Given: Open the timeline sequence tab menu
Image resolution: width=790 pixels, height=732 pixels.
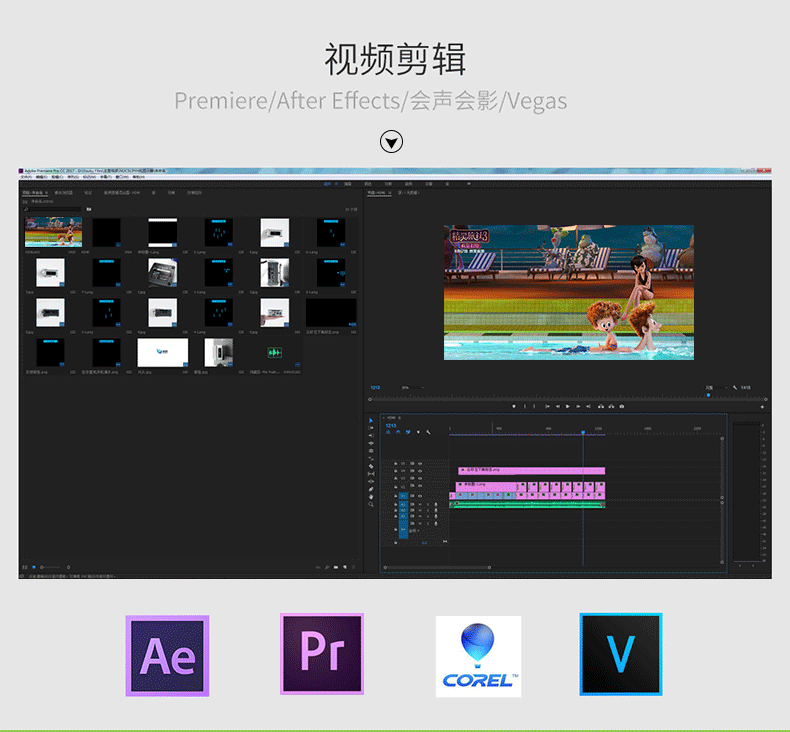Looking at the screenshot, I should (400, 418).
